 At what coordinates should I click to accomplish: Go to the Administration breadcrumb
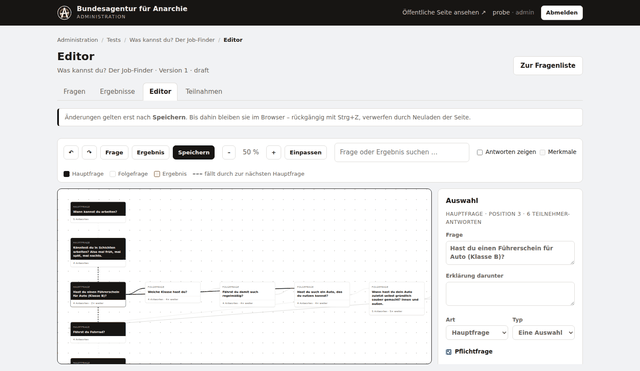pyautogui.click(x=78, y=40)
